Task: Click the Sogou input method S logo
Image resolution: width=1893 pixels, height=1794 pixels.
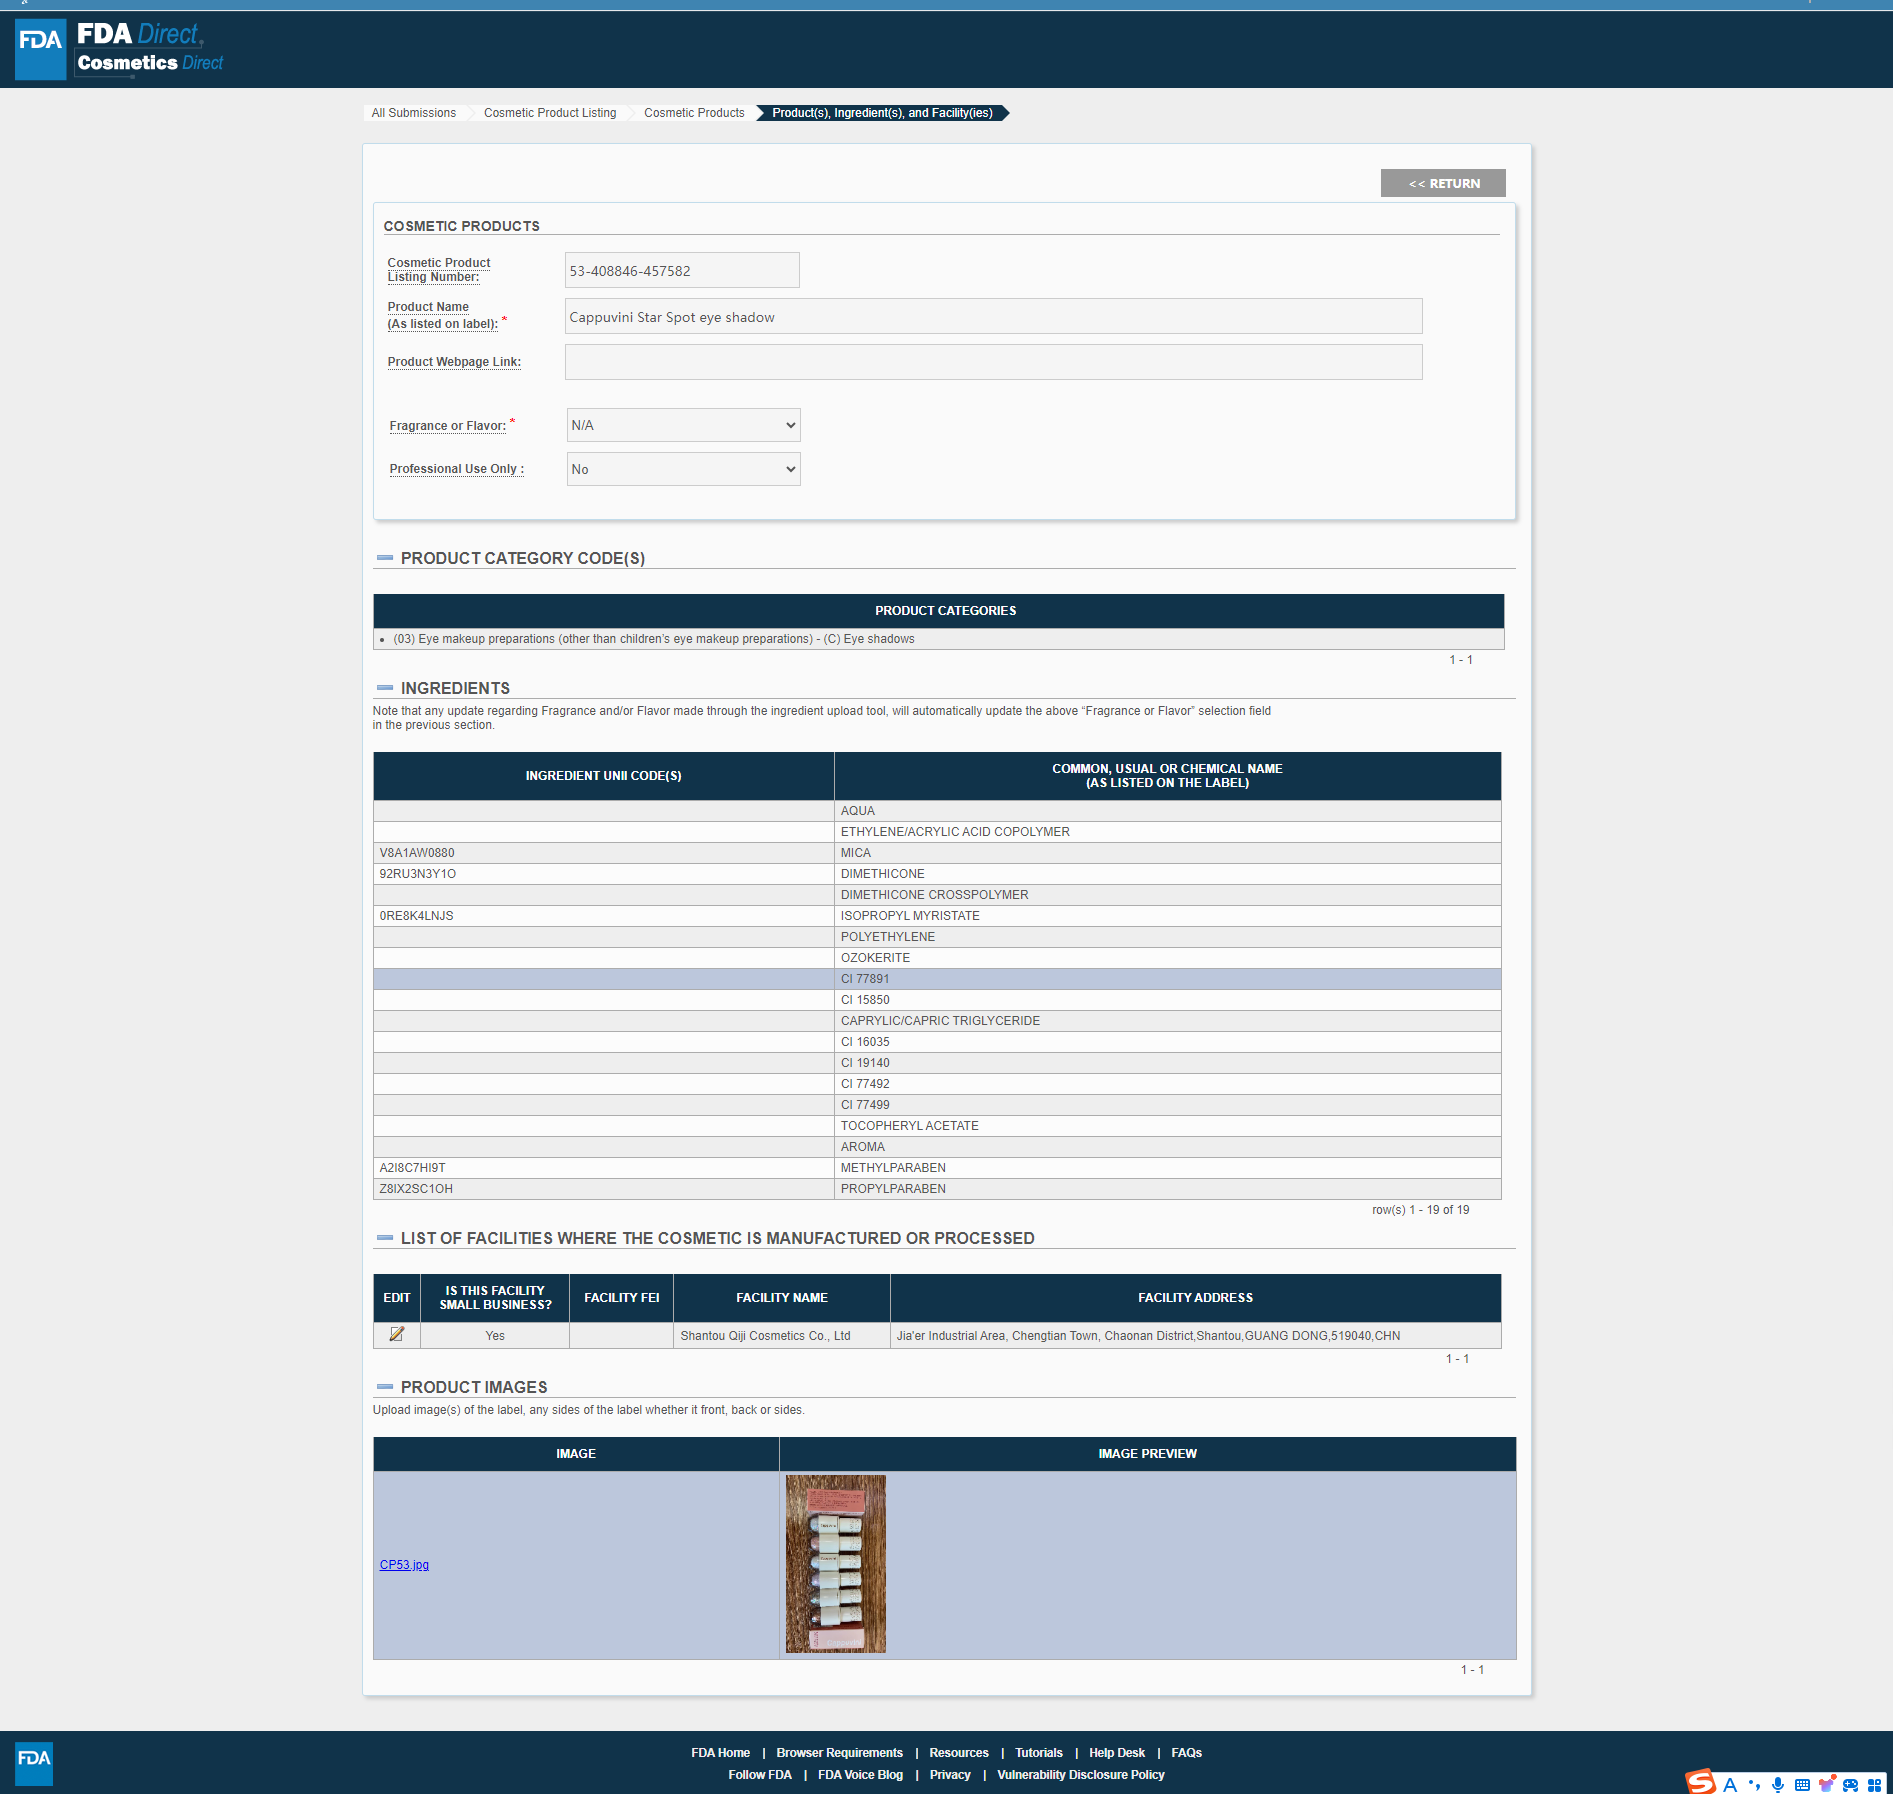Action: (1700, 1783)
